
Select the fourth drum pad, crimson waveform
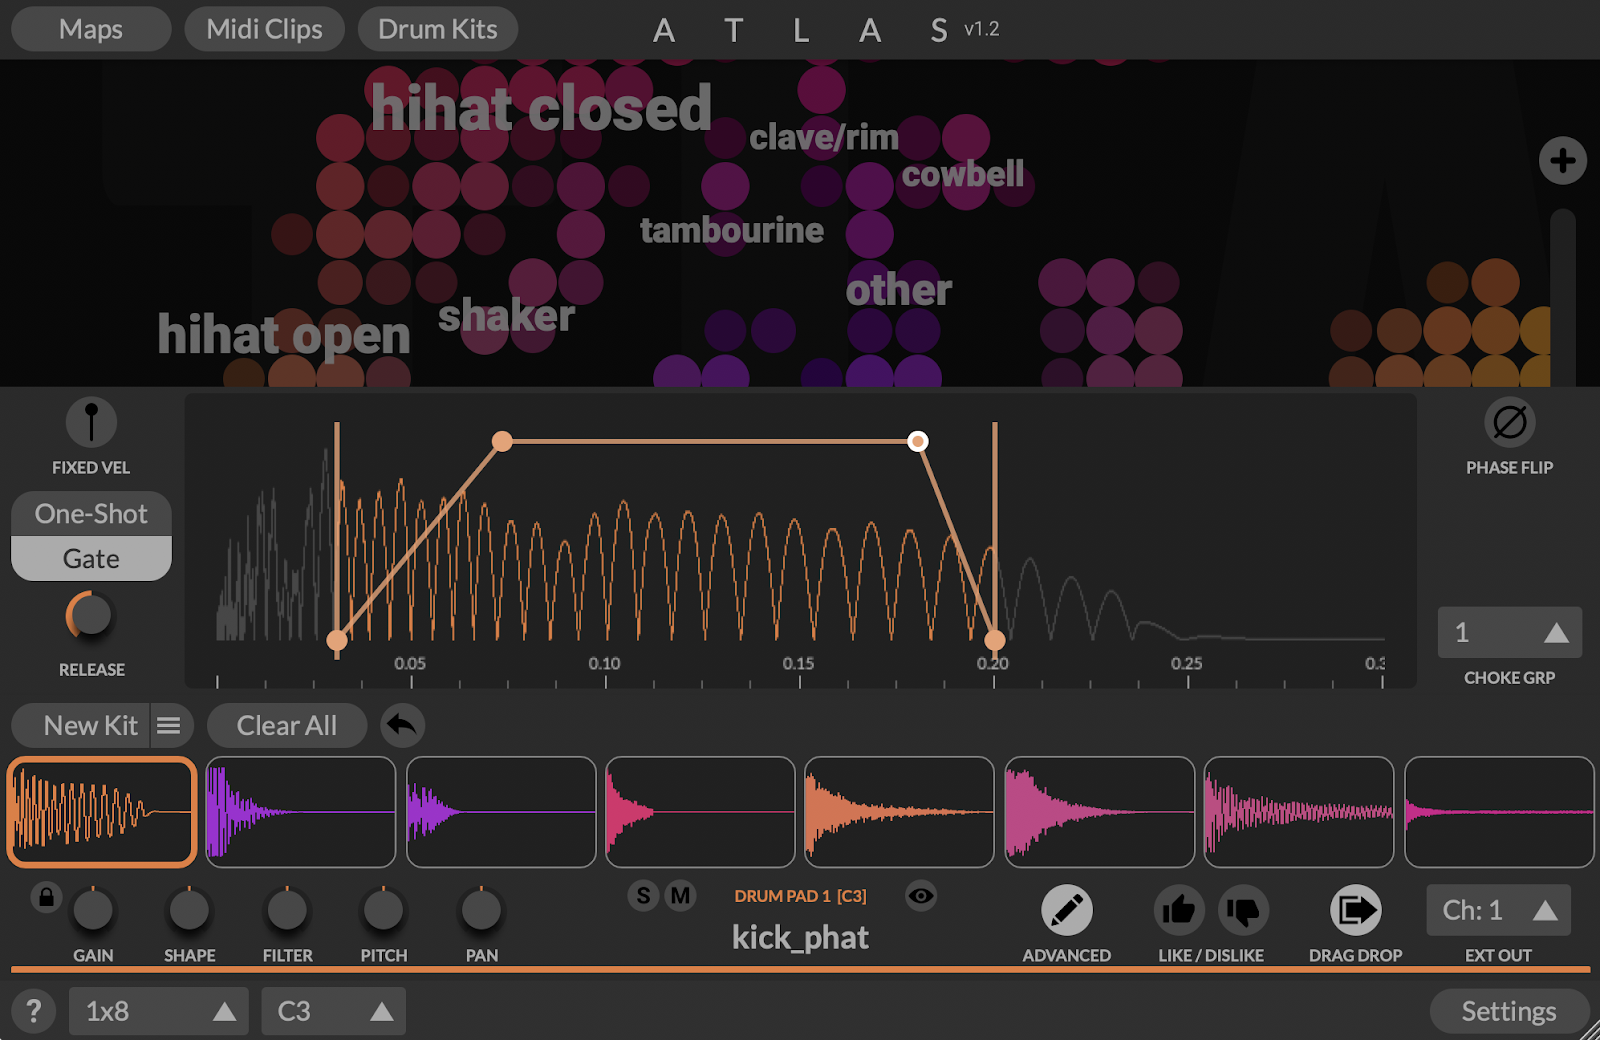tap(700, 812)
